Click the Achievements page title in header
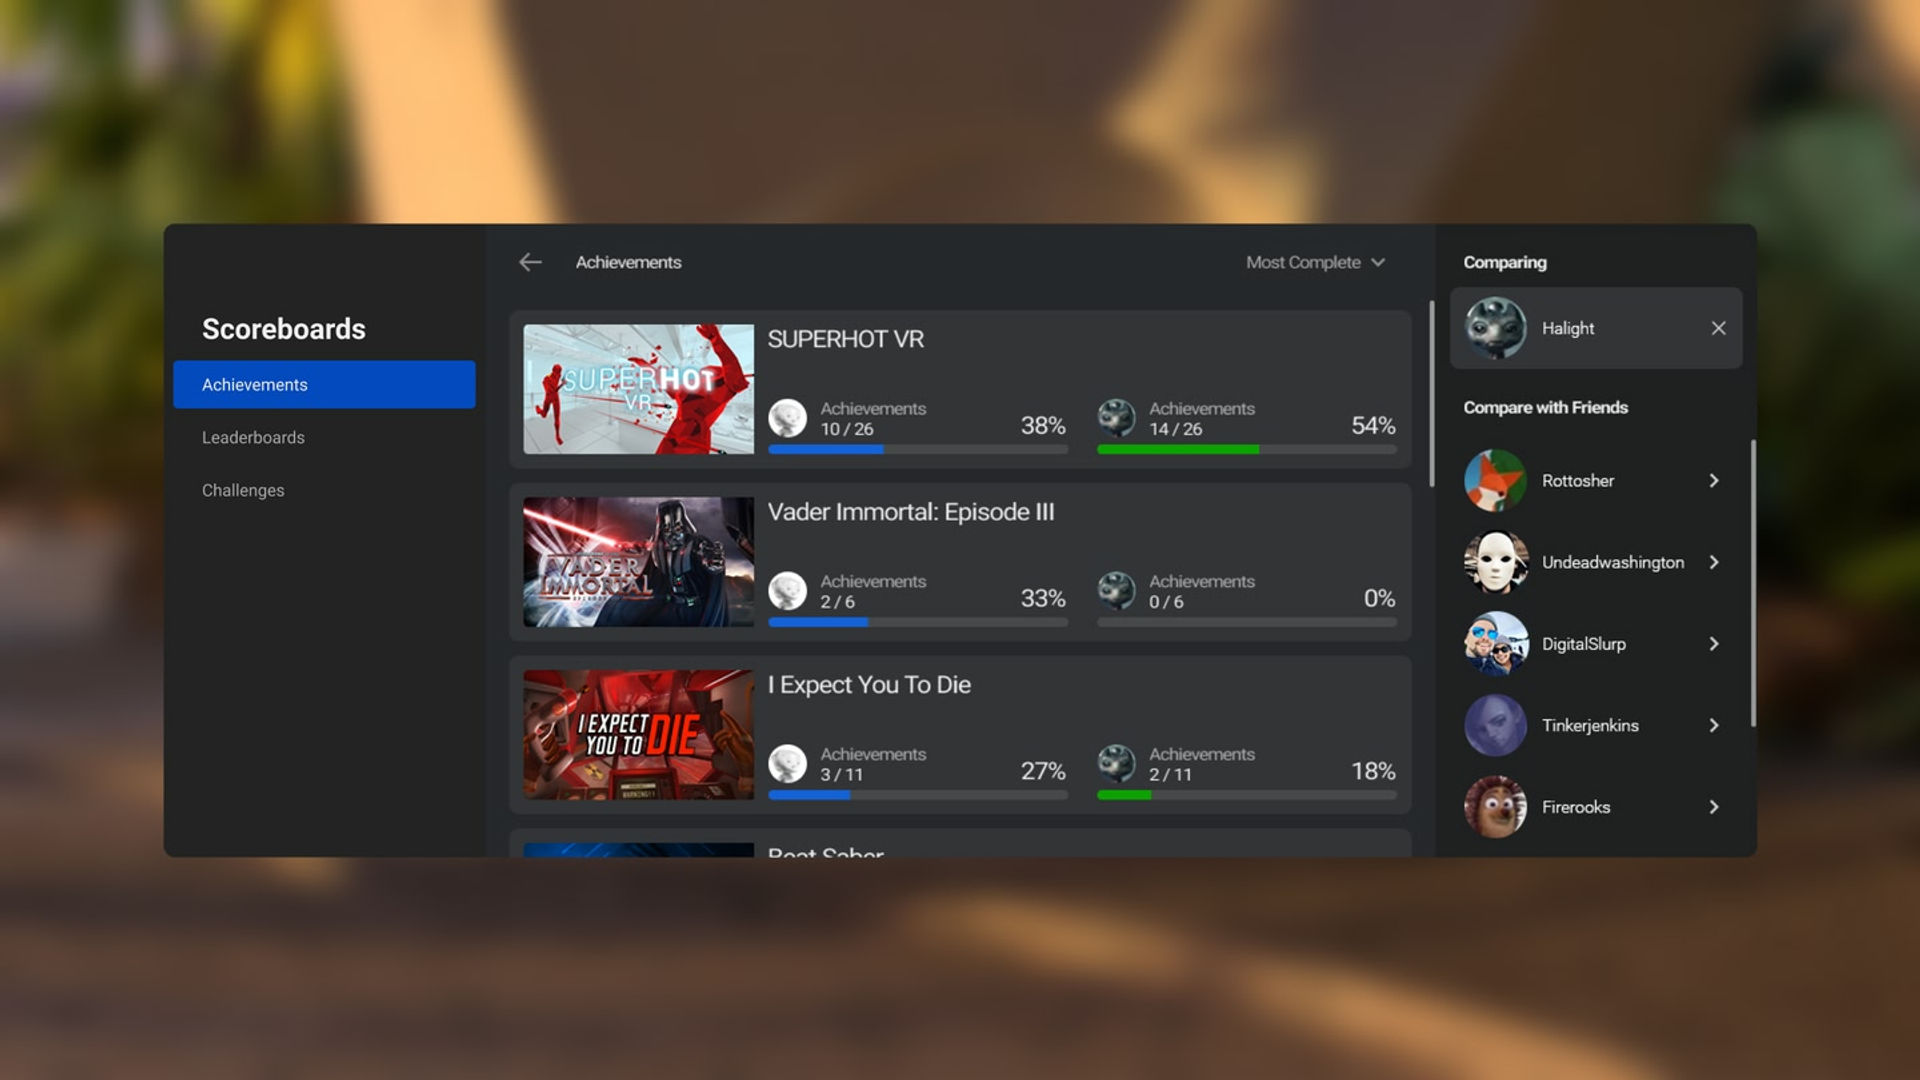This screenshot has width=1920, height=1080. tap(628, 262)
